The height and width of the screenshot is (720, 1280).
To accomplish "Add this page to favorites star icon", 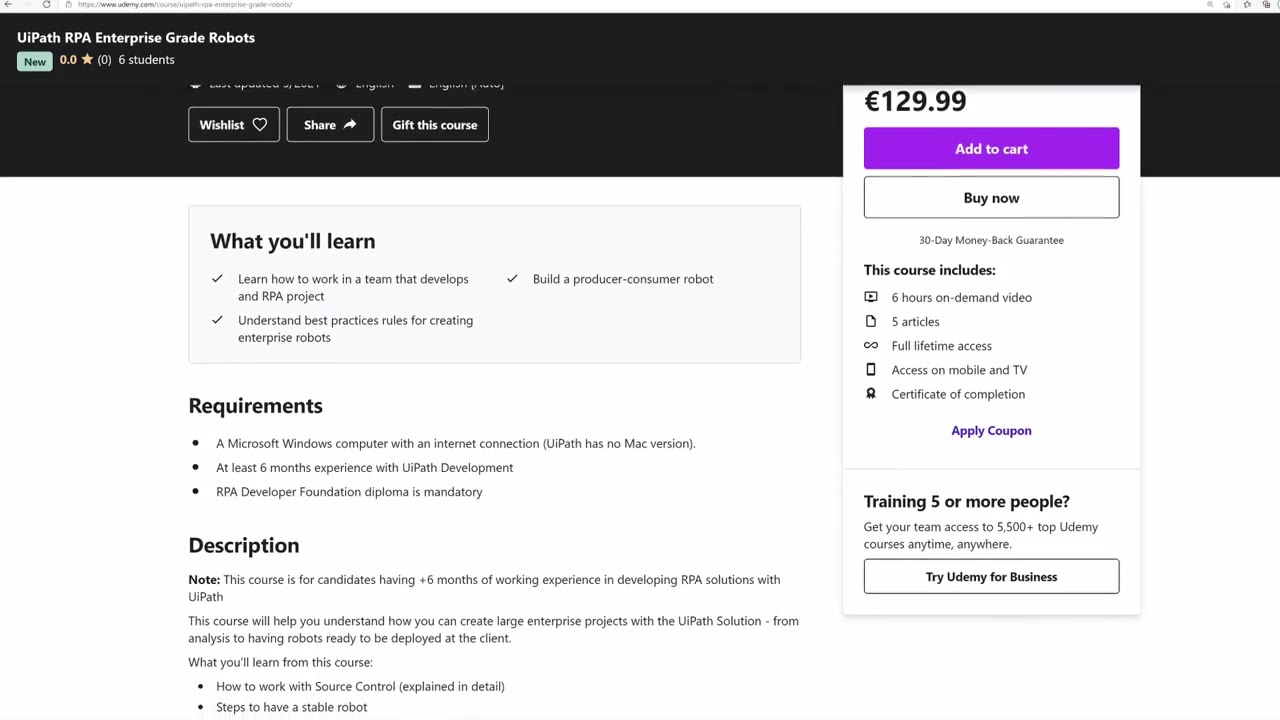I will click(1227, 5).
